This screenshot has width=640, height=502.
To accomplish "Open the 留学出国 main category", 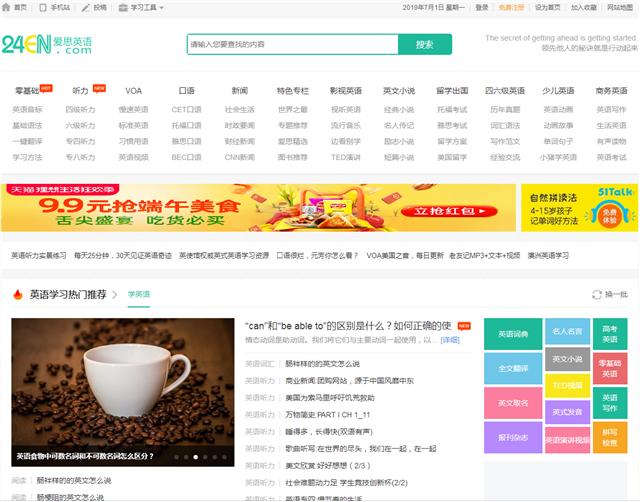I will (452, 91).
